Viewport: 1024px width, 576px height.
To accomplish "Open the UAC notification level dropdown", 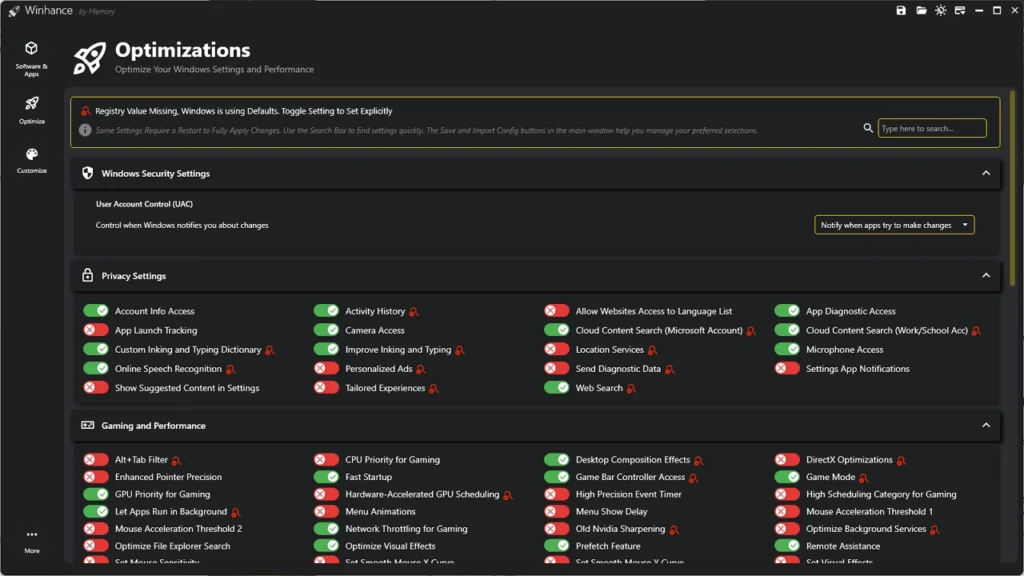I will pos(894,225).
